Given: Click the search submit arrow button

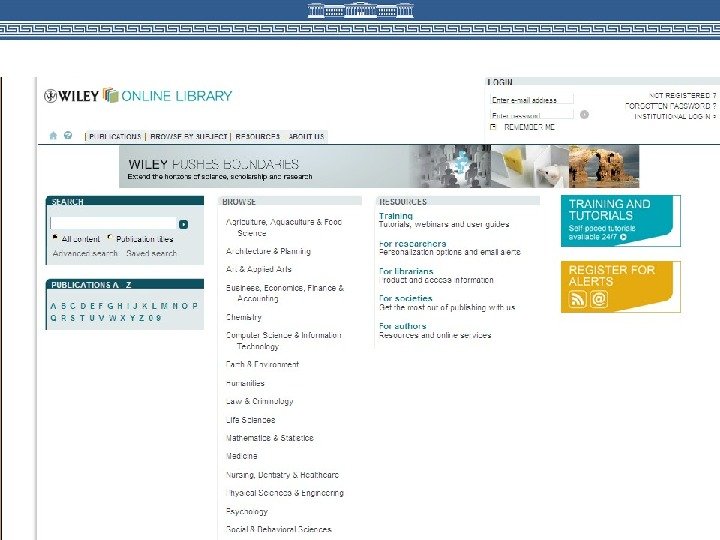Looking at the screenshot, I should (183, 224).
